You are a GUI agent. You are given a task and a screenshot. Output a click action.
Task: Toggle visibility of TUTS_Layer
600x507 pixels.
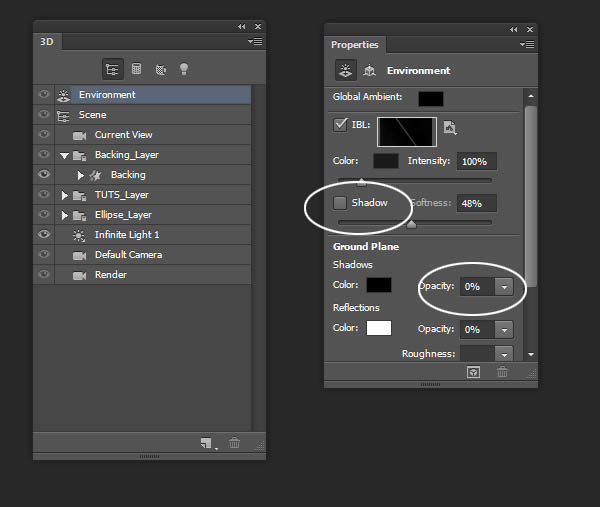coord(44,194)
